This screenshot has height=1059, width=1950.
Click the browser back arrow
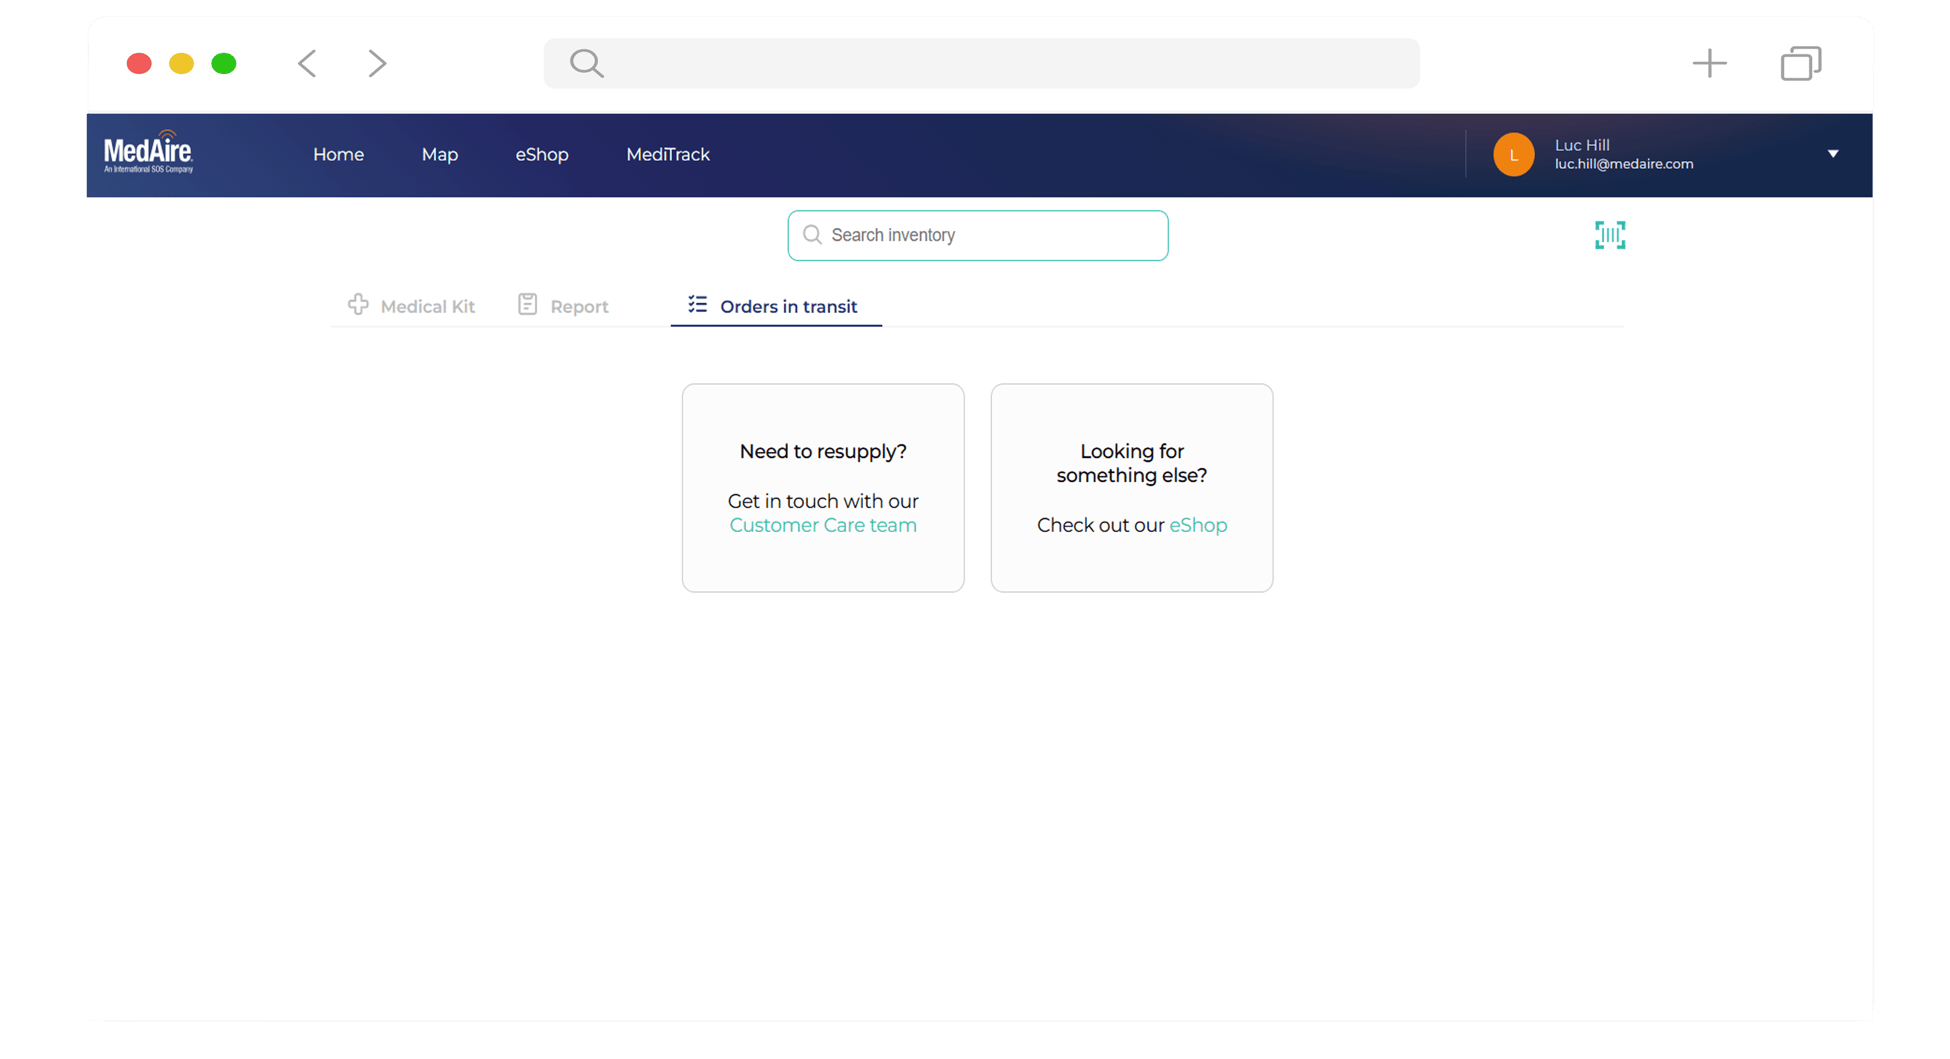306,62
